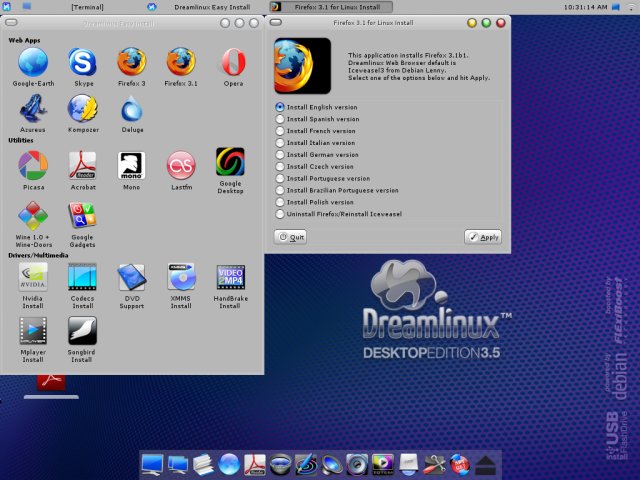
Task: Click the Apply button
Action: click(483, 237)
